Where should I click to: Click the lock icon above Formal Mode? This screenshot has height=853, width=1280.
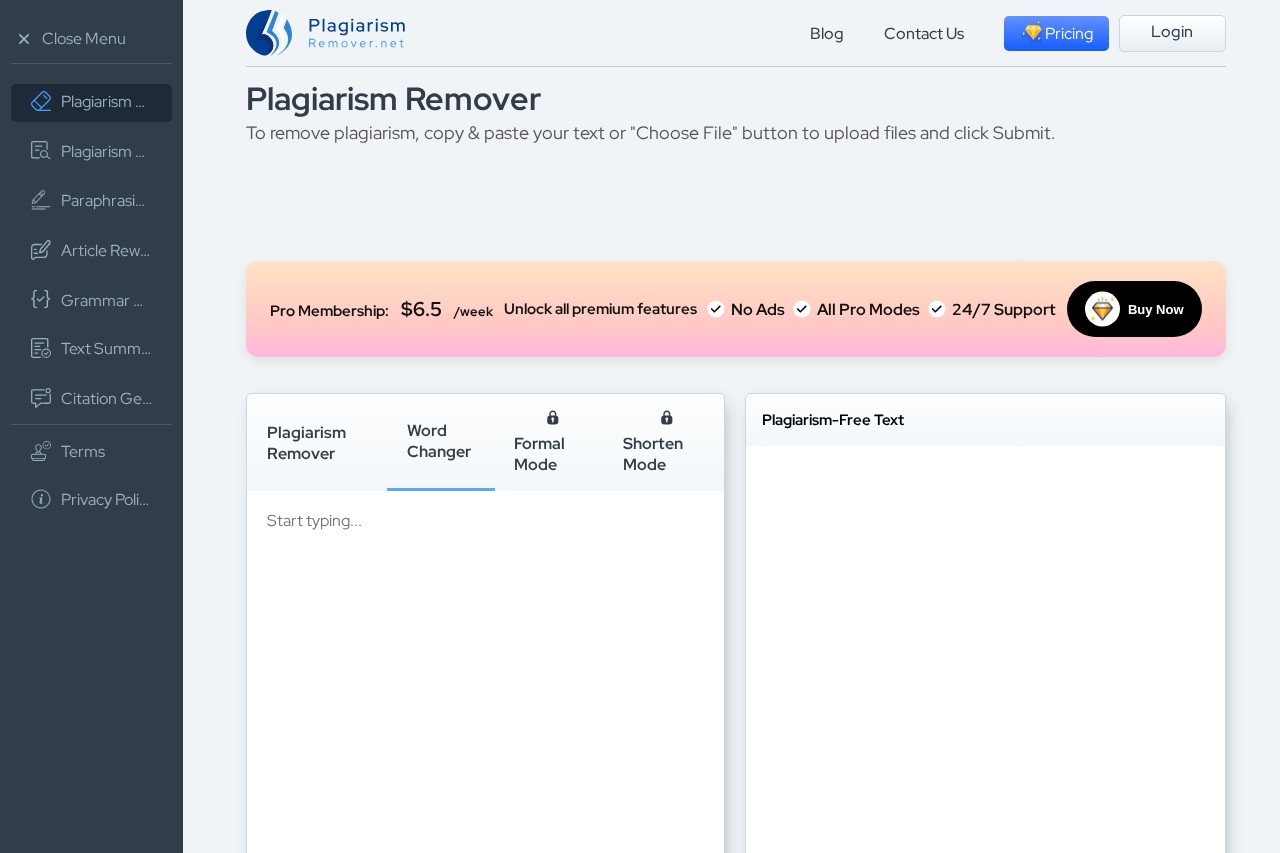[553, 418]
